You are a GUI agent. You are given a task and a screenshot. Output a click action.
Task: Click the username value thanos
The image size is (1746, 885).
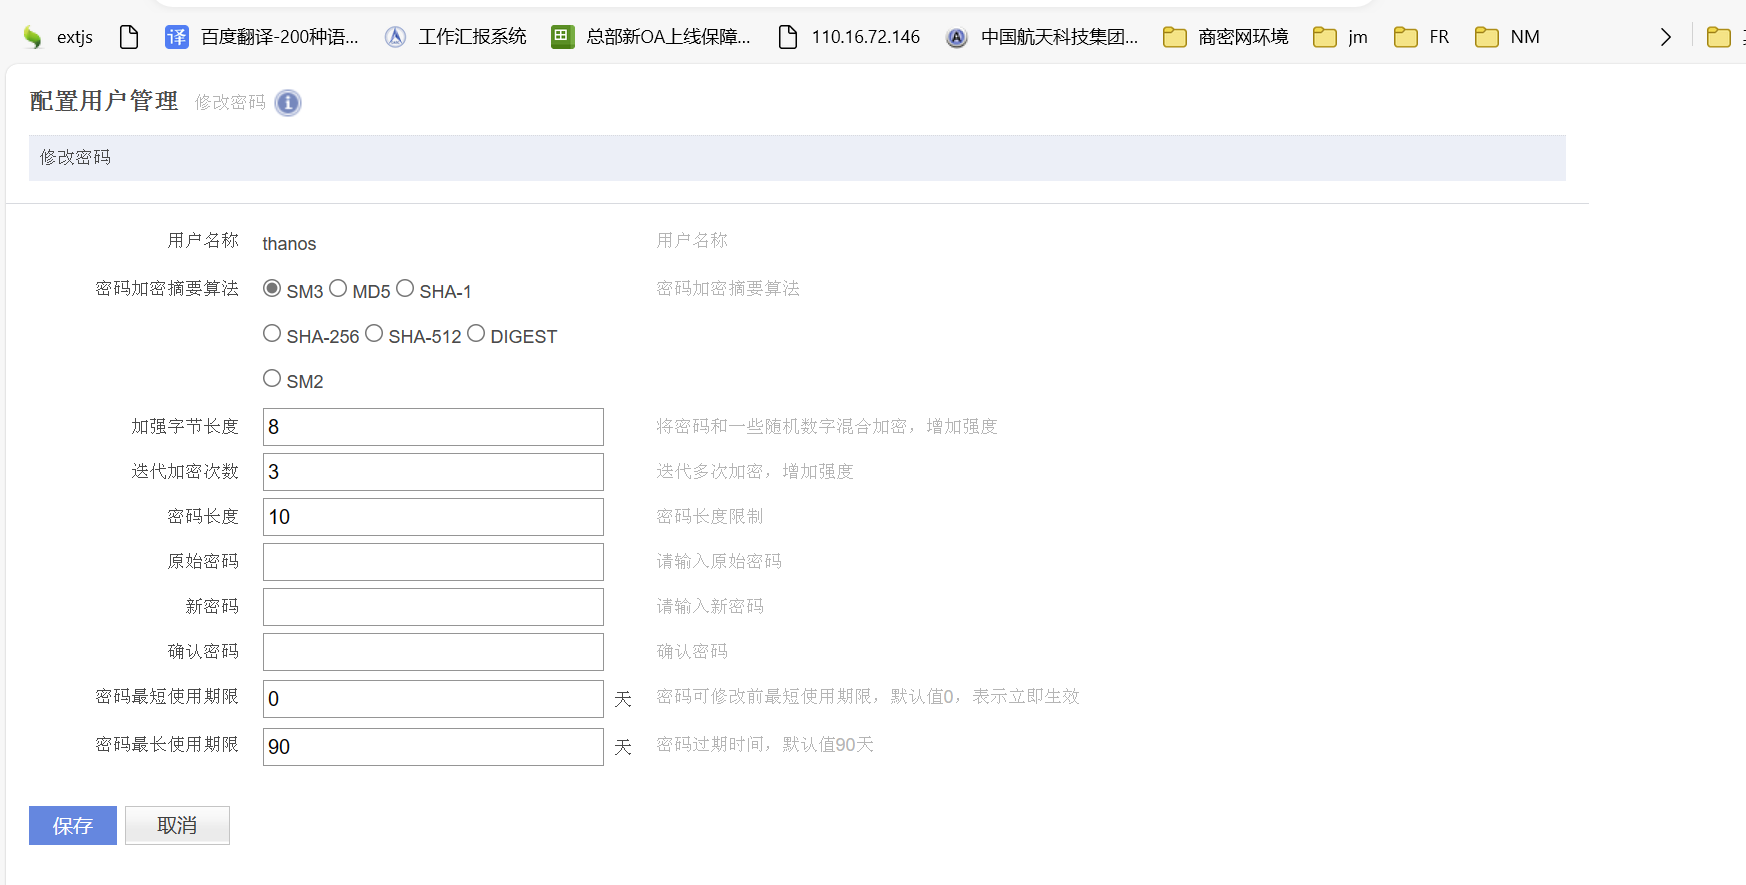tap(289, 244)
